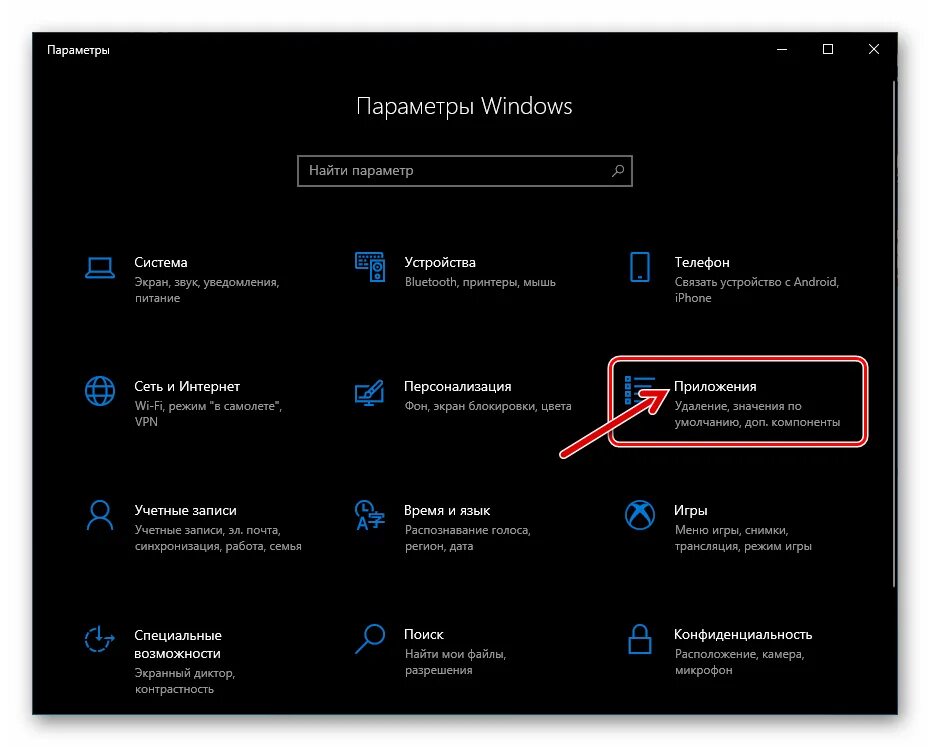Click the search magnifier in Найти параметр

pos(617,171)
